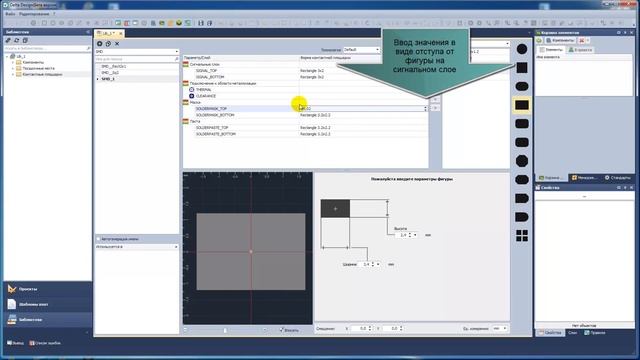Expand the Footprints folder in tree

13,69
